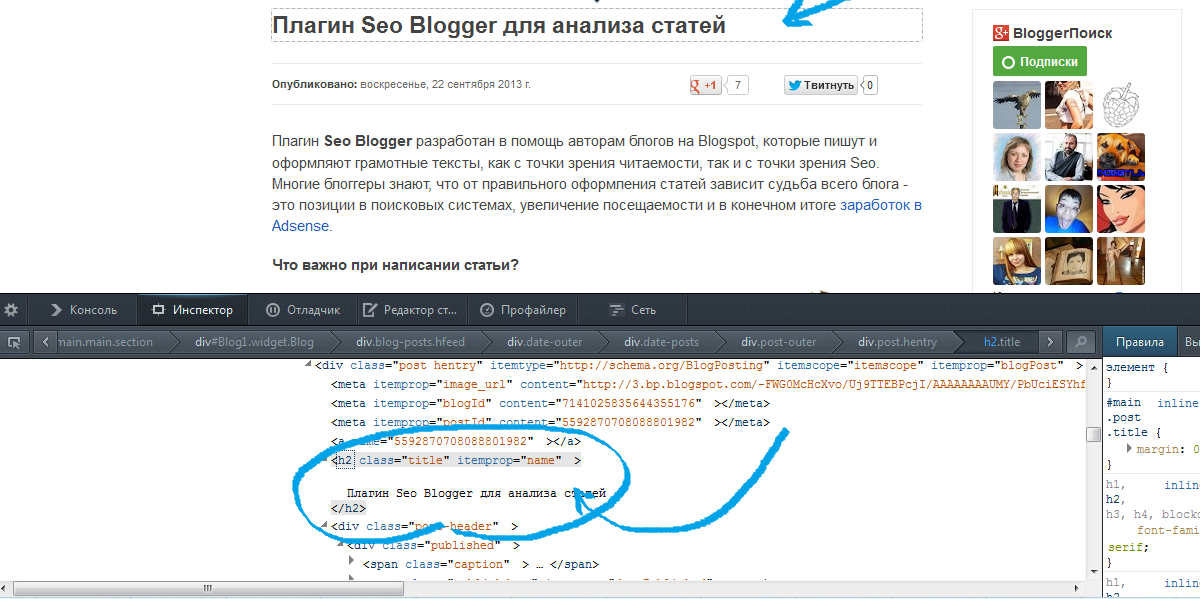This screenshot has height=599, width=1200.
Task: Expand the margin property in Rules panel
Action: click(1130, 449)
